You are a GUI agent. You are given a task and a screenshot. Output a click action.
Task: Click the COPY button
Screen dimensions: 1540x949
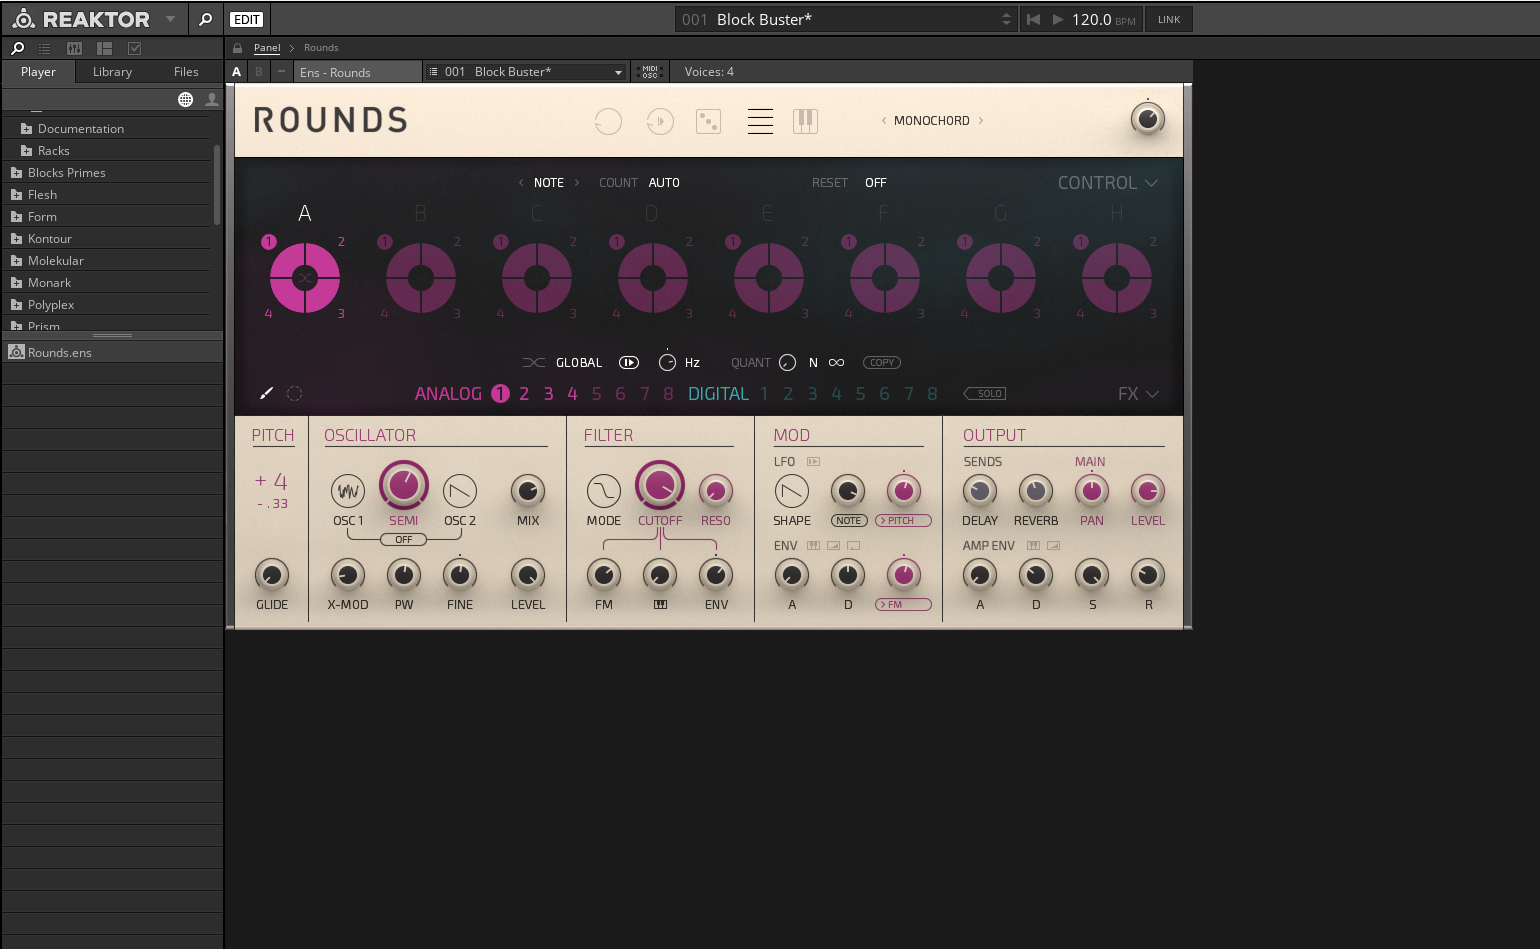point(882,363)
